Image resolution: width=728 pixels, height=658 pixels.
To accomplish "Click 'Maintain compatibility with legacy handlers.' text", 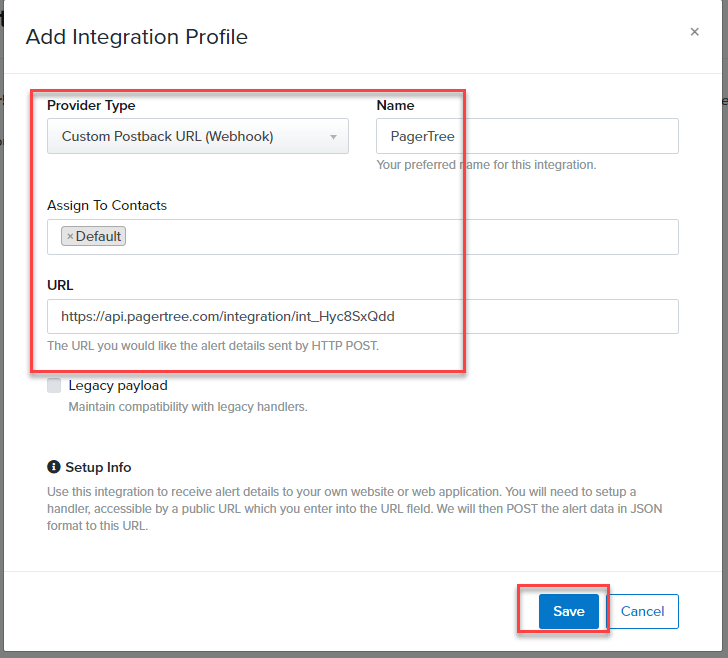I will click(188, 407).
